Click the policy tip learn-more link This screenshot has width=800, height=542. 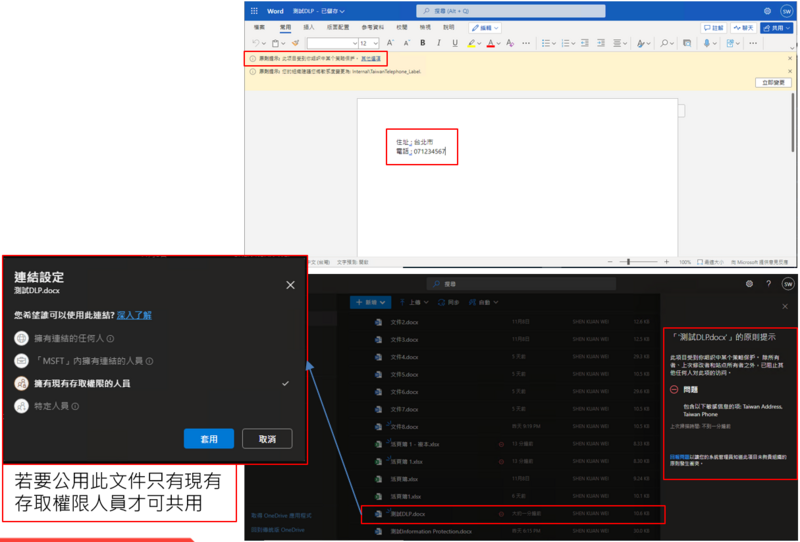point(371,59)
